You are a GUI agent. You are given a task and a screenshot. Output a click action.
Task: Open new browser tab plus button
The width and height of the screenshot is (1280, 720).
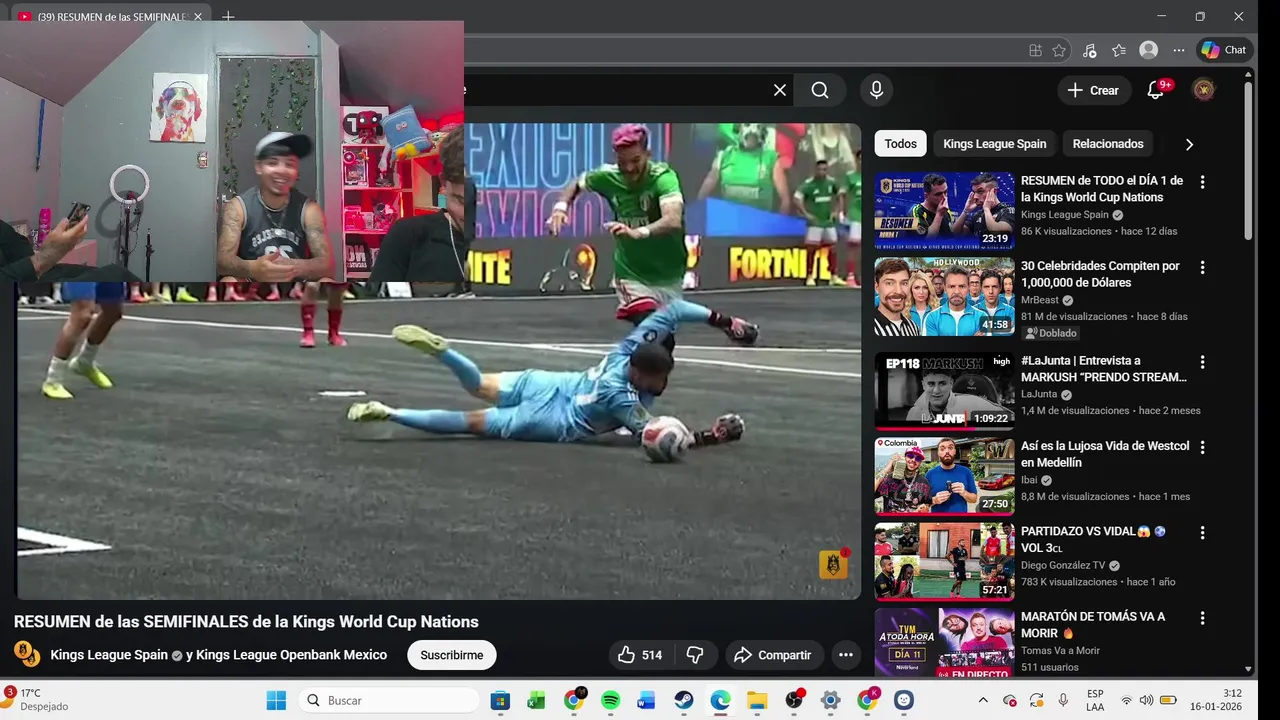tap(228, 17)
